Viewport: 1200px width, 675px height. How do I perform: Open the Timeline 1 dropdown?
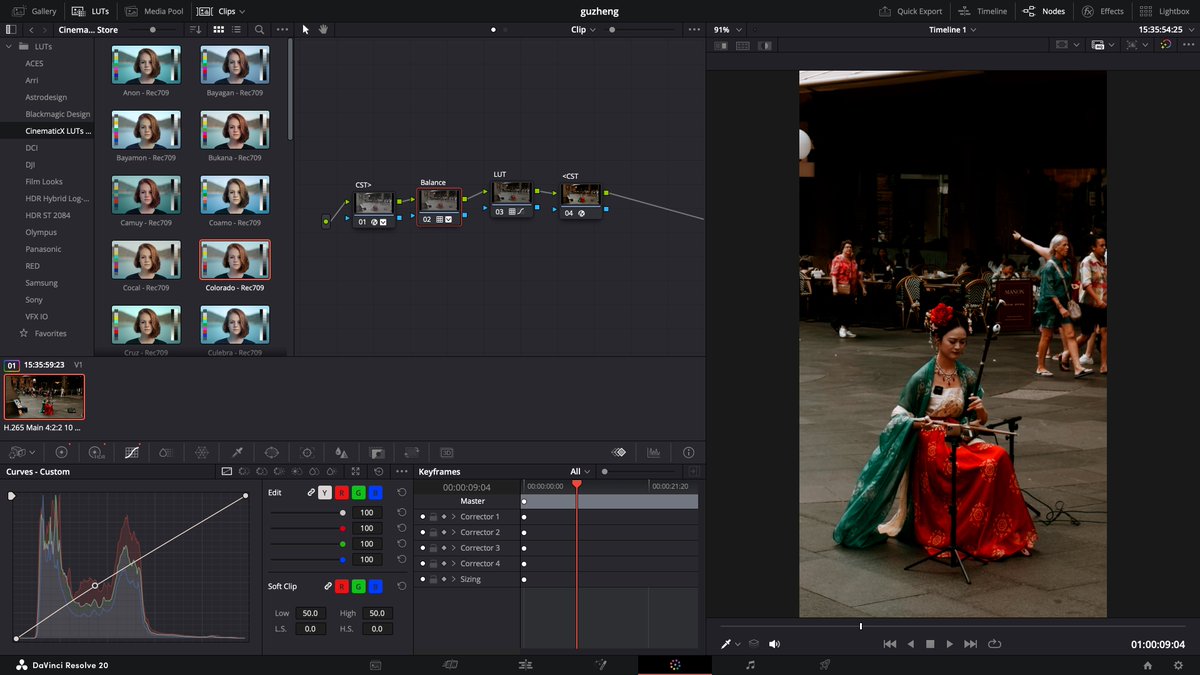[x=952, y=30]
